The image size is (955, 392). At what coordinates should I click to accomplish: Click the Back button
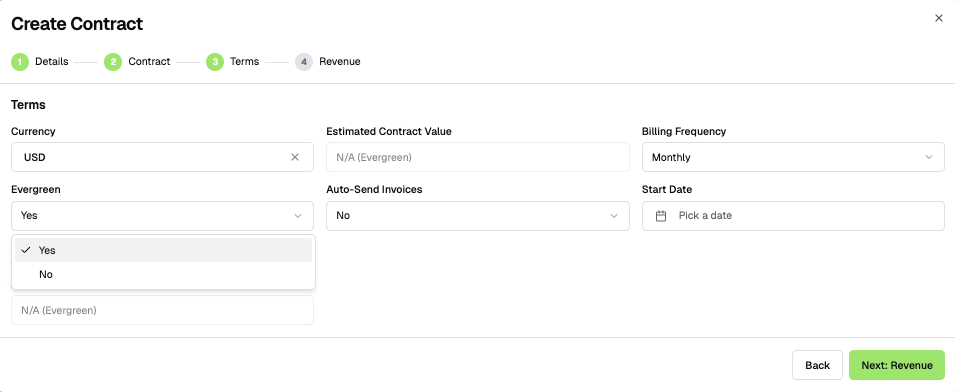[x=817, y=365]
